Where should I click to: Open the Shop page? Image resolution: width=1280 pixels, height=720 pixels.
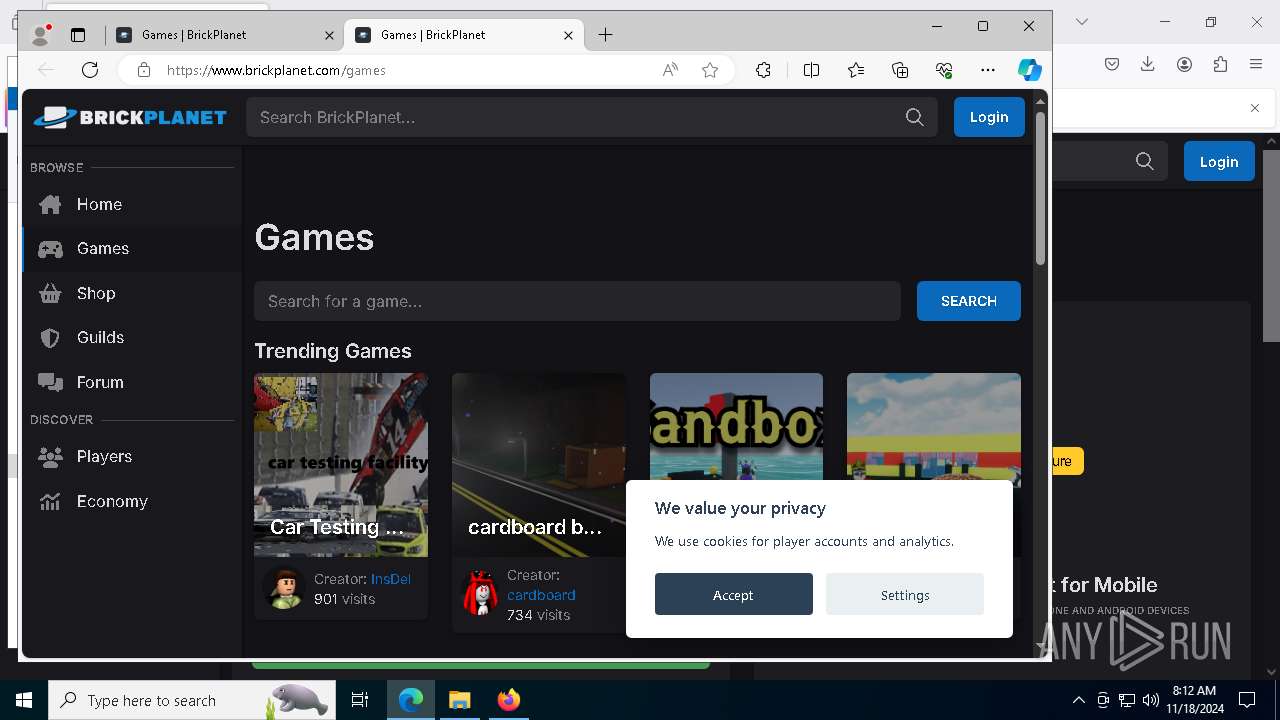[131, 293]
